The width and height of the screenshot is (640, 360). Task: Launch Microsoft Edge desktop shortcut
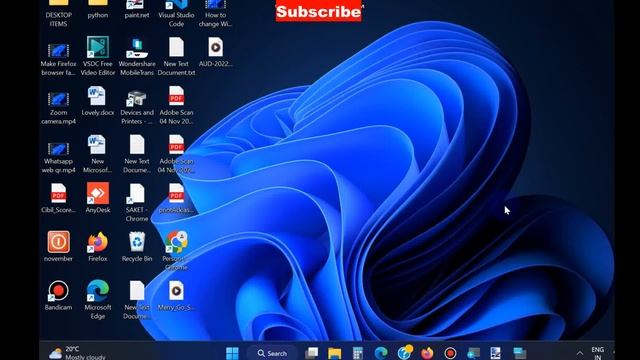click(98, 299)
